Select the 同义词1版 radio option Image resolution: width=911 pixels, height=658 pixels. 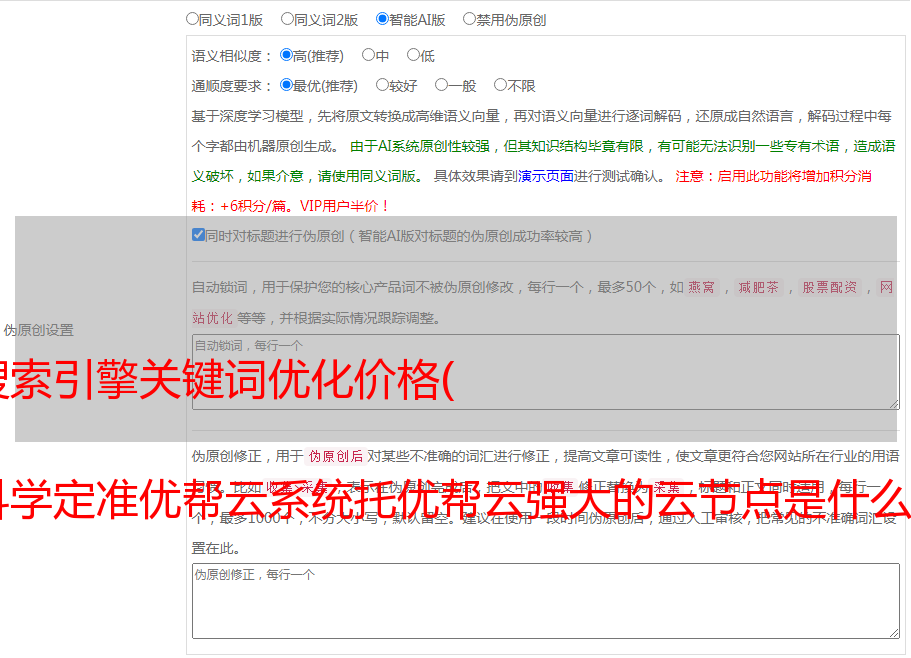point(192,19)
